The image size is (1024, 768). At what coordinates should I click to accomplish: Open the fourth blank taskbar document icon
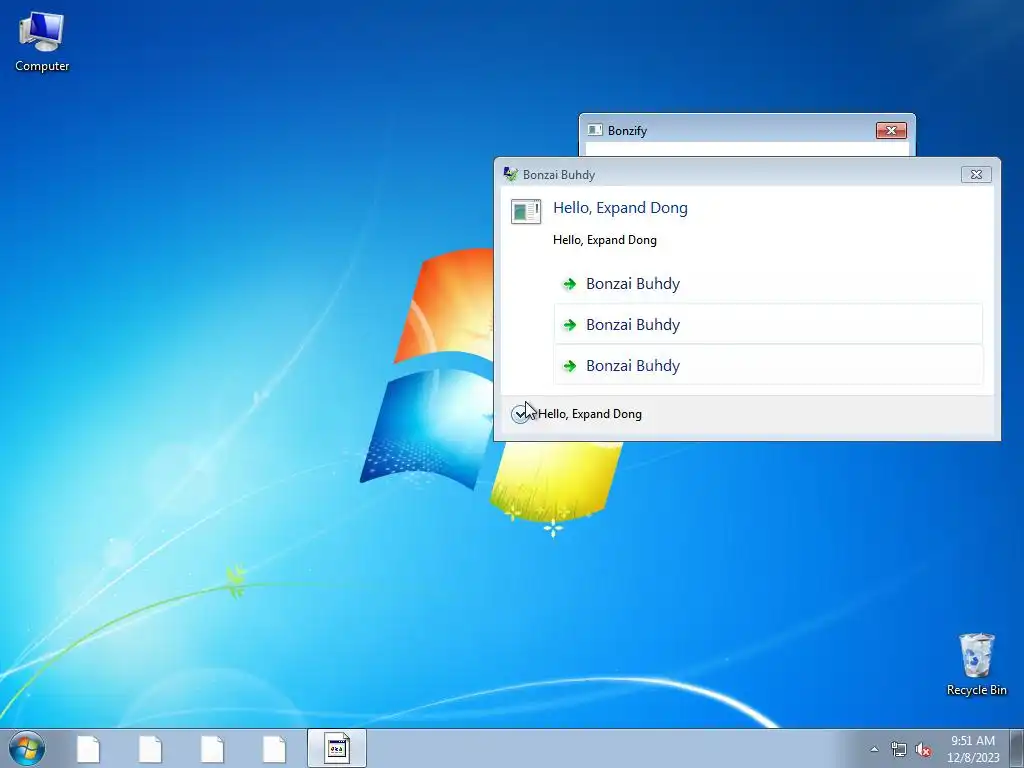[x=275, y=749]
